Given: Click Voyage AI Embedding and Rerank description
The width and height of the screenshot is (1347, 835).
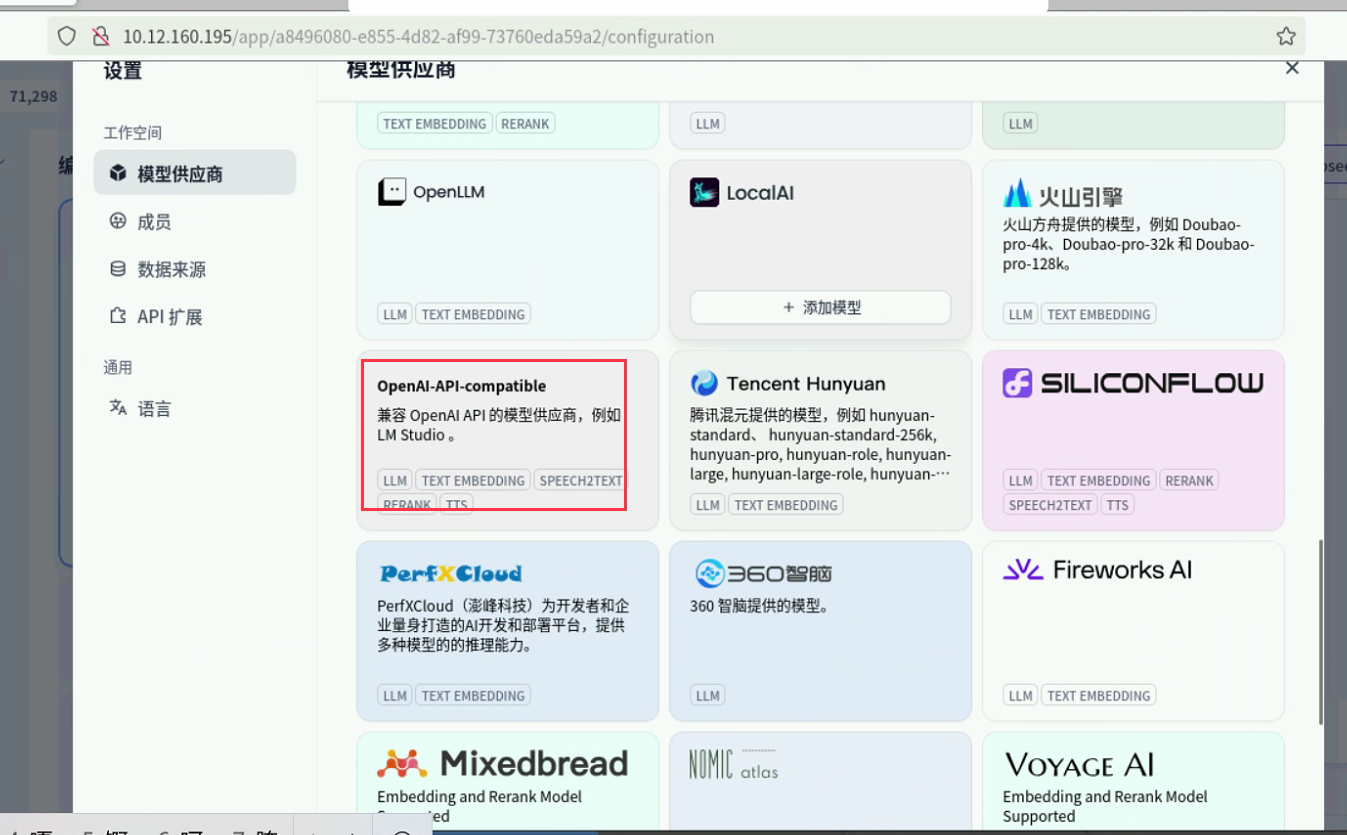Looking at the screenshot, I should [x=1105, y=806].
